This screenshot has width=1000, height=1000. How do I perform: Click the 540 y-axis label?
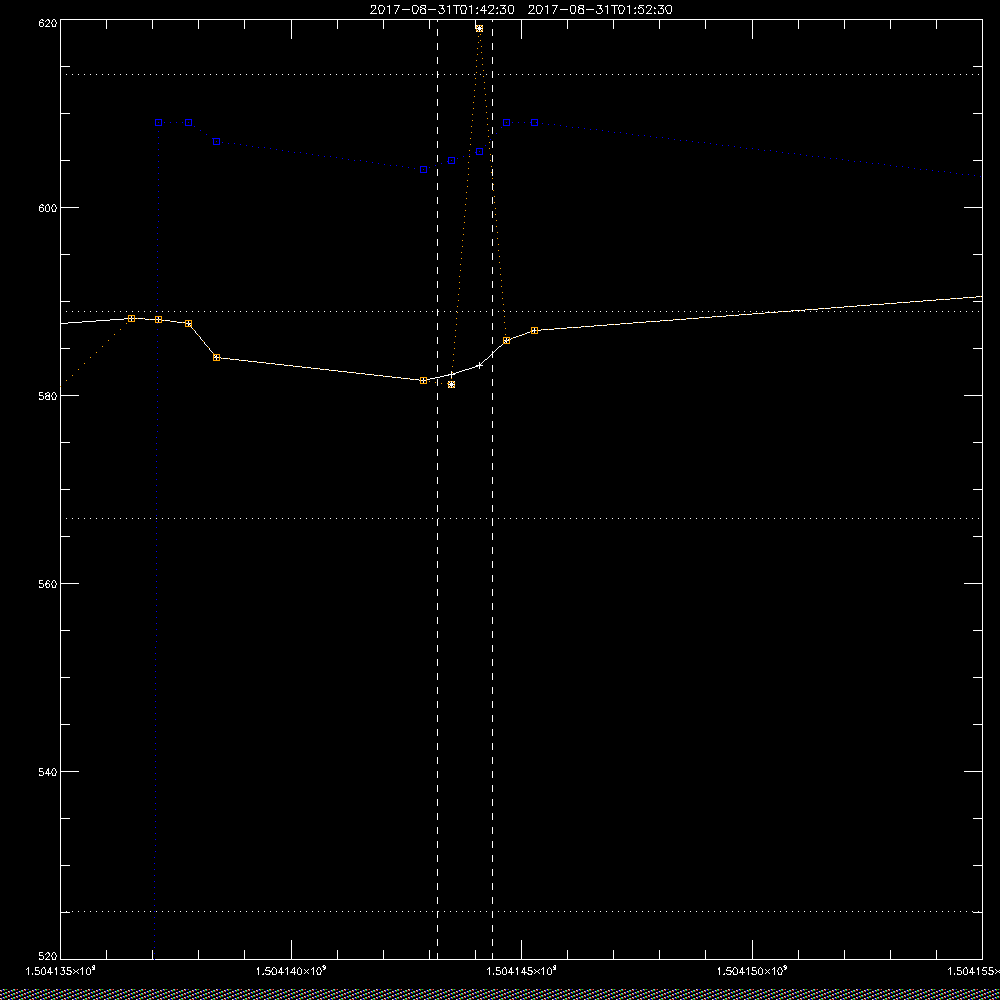coord(48,772)
